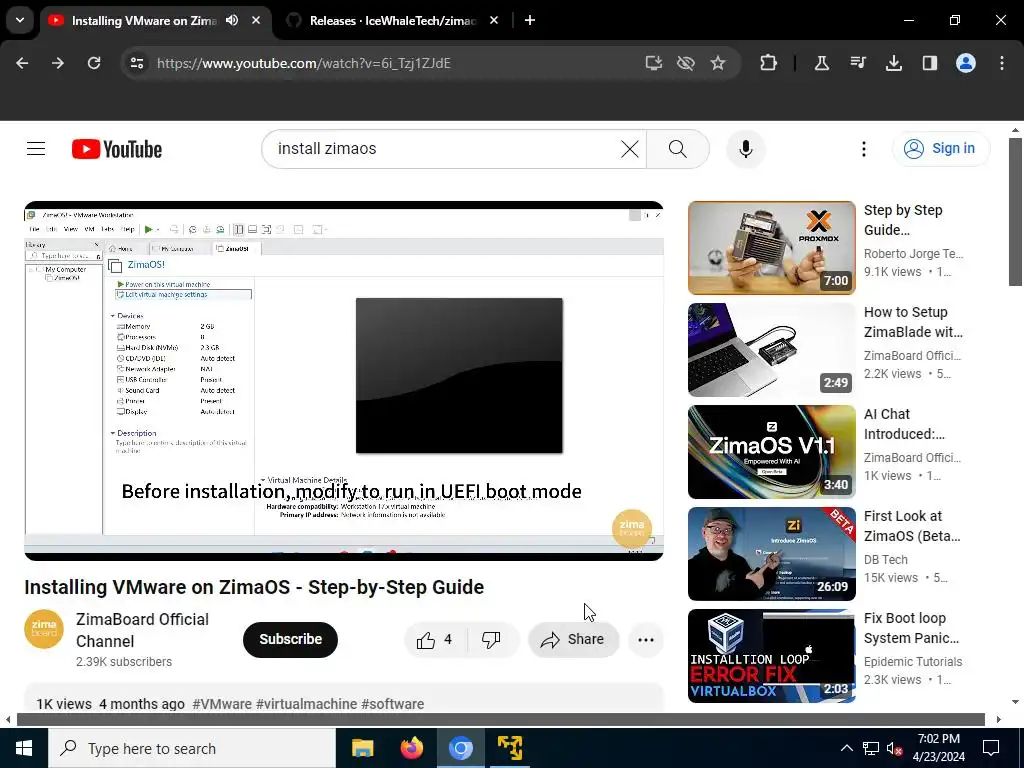The image size is (1024, 768).
Task: Mute the Installing VMware tab audio
Action: [232, 20]
